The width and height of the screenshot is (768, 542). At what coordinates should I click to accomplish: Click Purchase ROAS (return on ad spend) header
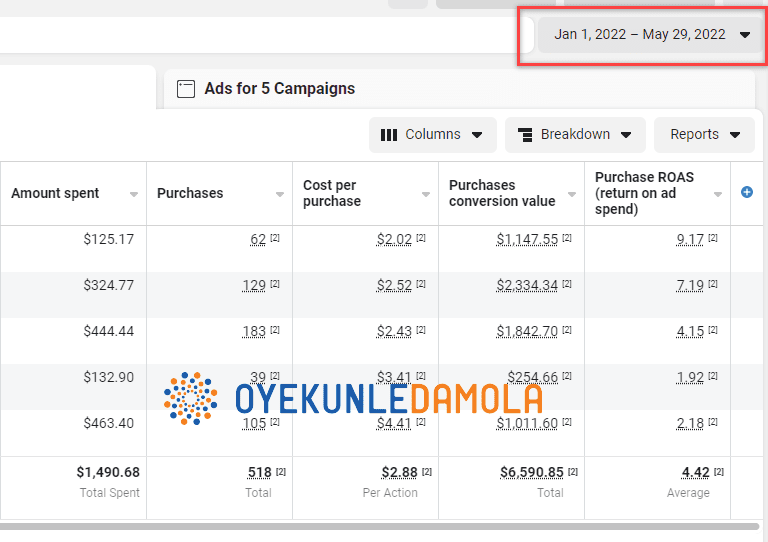644,193
